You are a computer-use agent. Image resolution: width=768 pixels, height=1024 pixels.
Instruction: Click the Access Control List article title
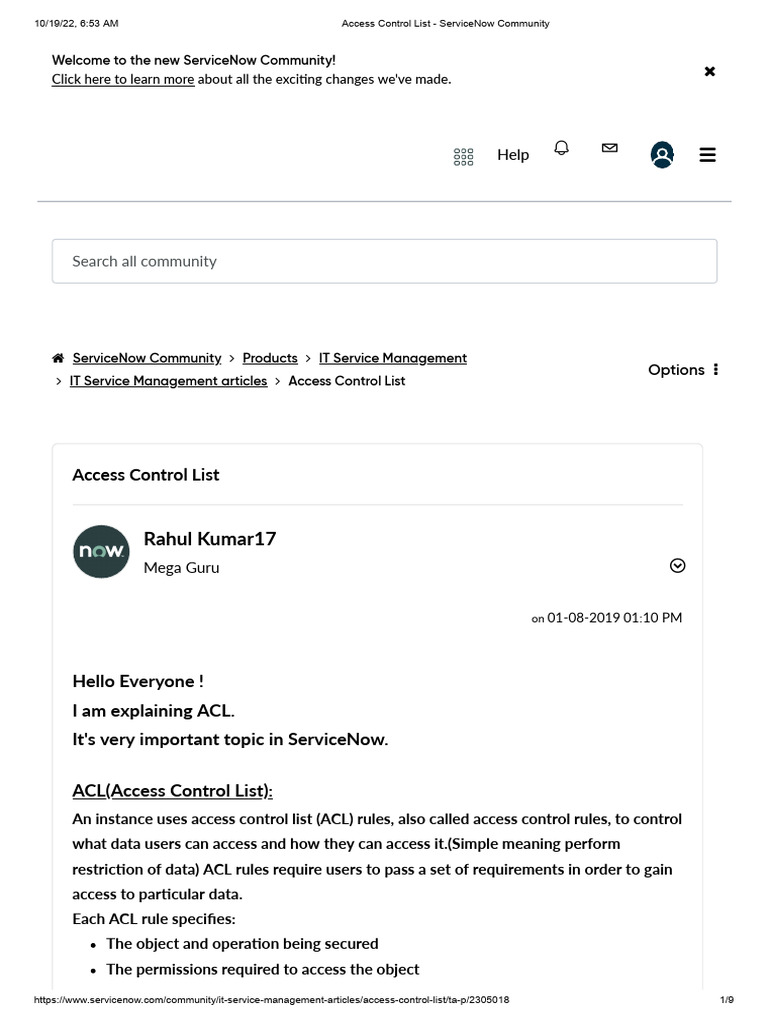pyautogui.click(x=146, y=475)
